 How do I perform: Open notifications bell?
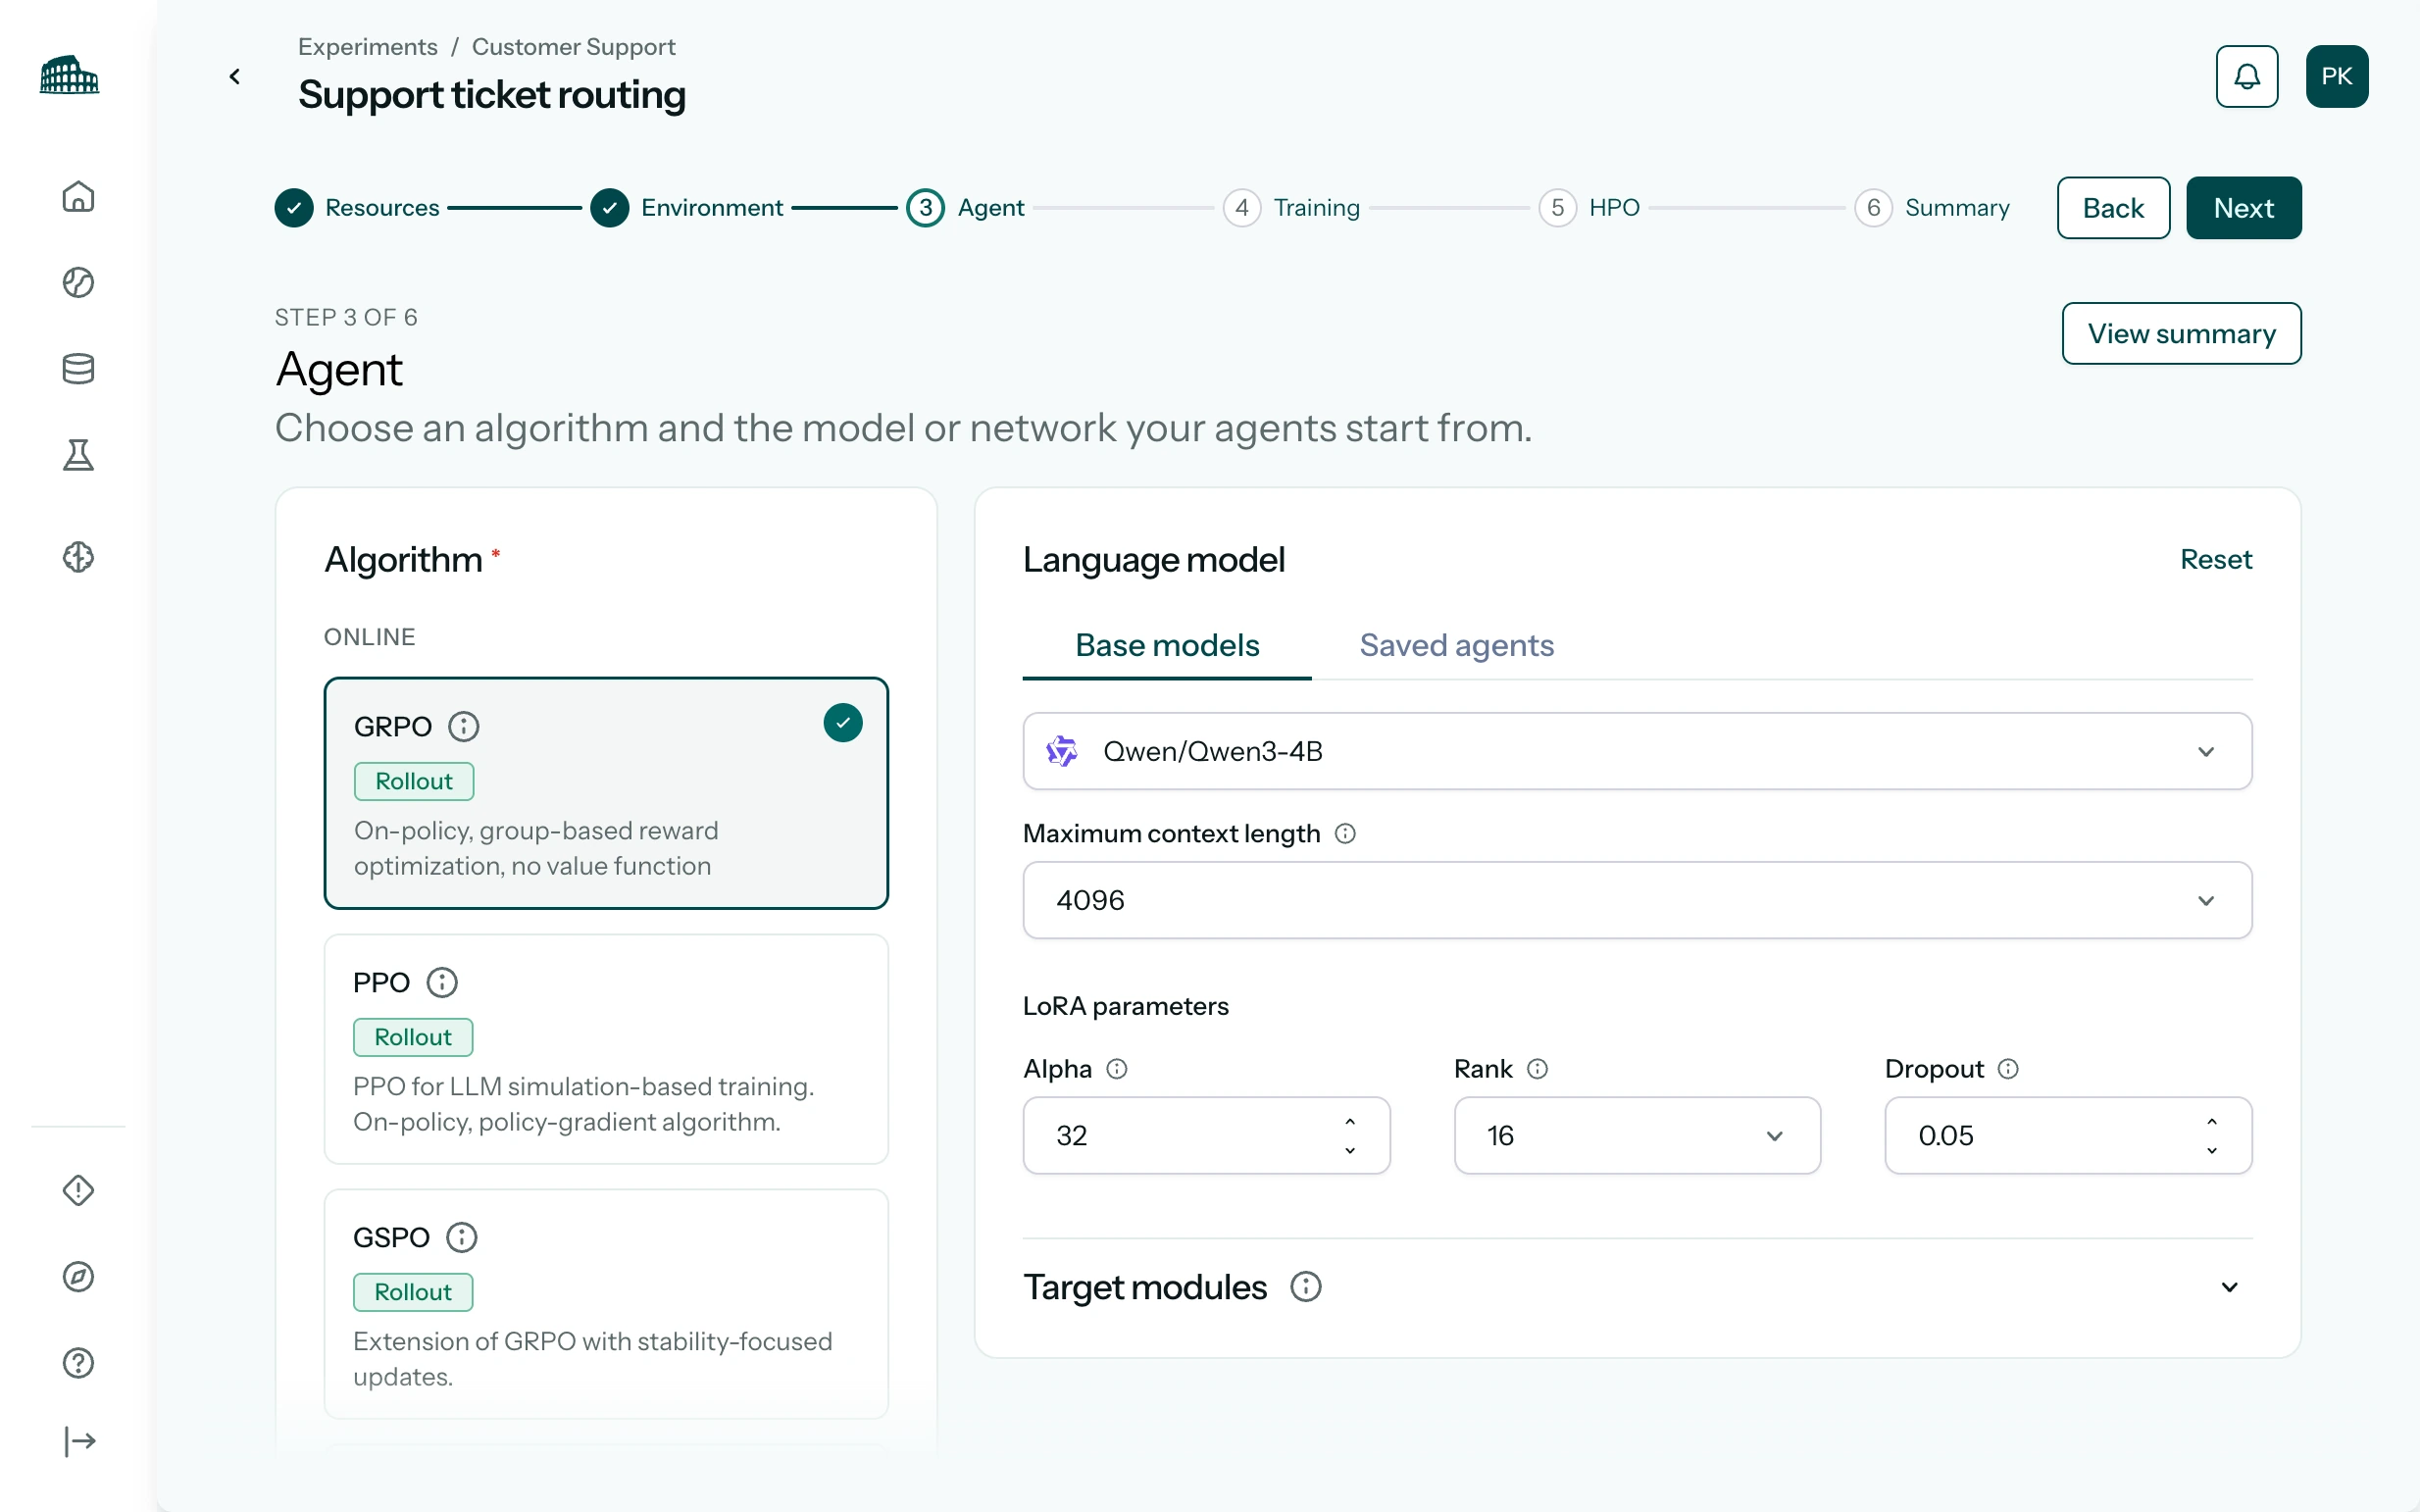point(2246,76)
